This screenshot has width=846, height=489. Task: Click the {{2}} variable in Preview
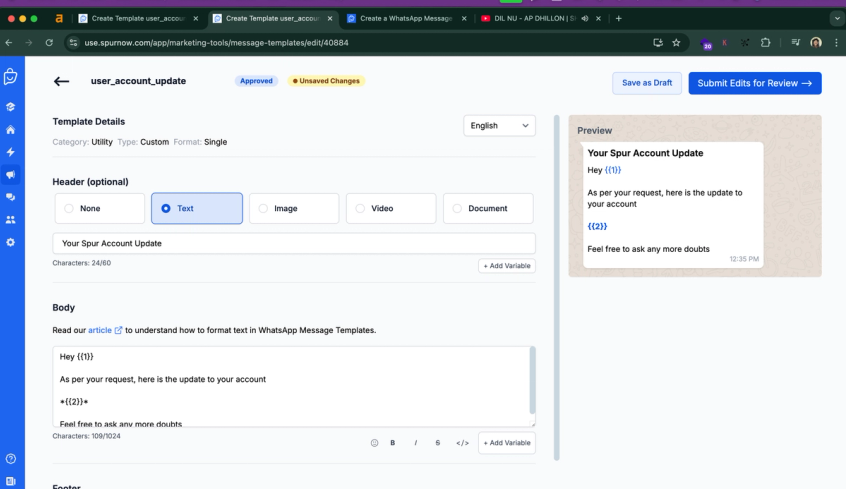[597, 226]
